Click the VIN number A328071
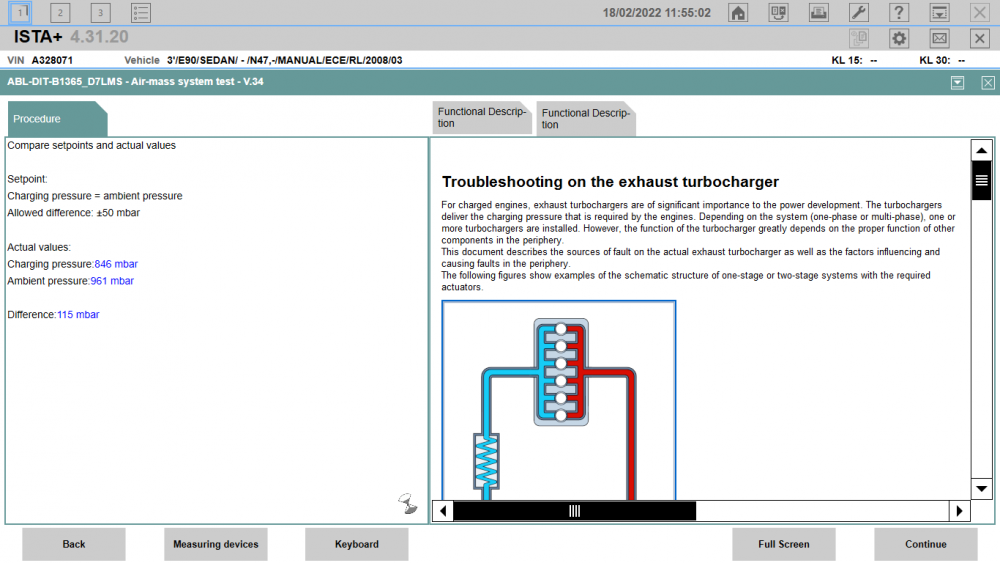The image size is (1000, 563). [52, 60]
